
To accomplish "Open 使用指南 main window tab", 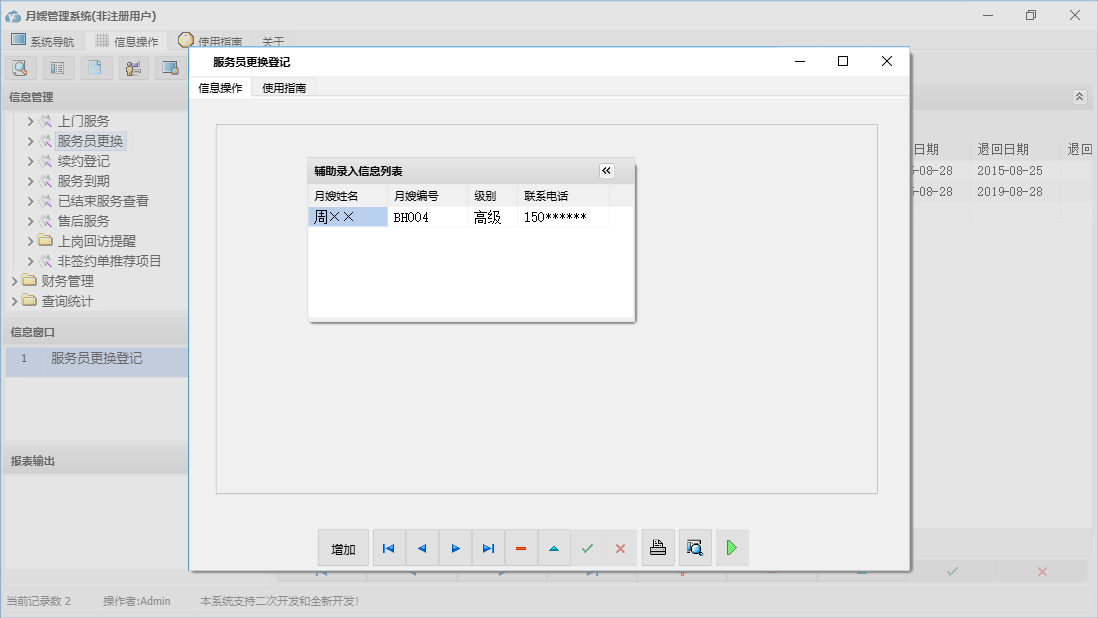I will [211, 41].
